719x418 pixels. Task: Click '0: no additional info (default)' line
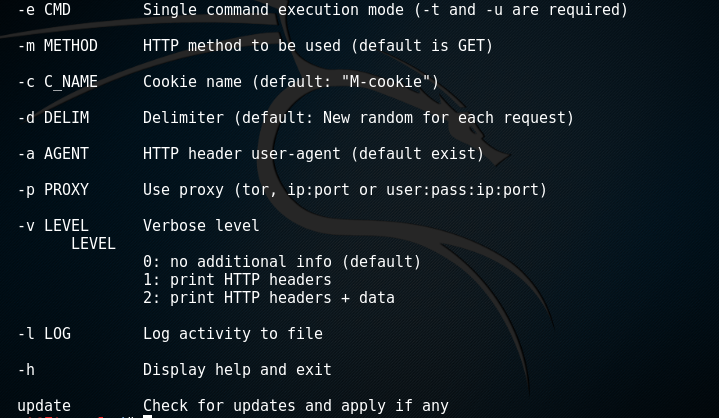coord(282,262)
